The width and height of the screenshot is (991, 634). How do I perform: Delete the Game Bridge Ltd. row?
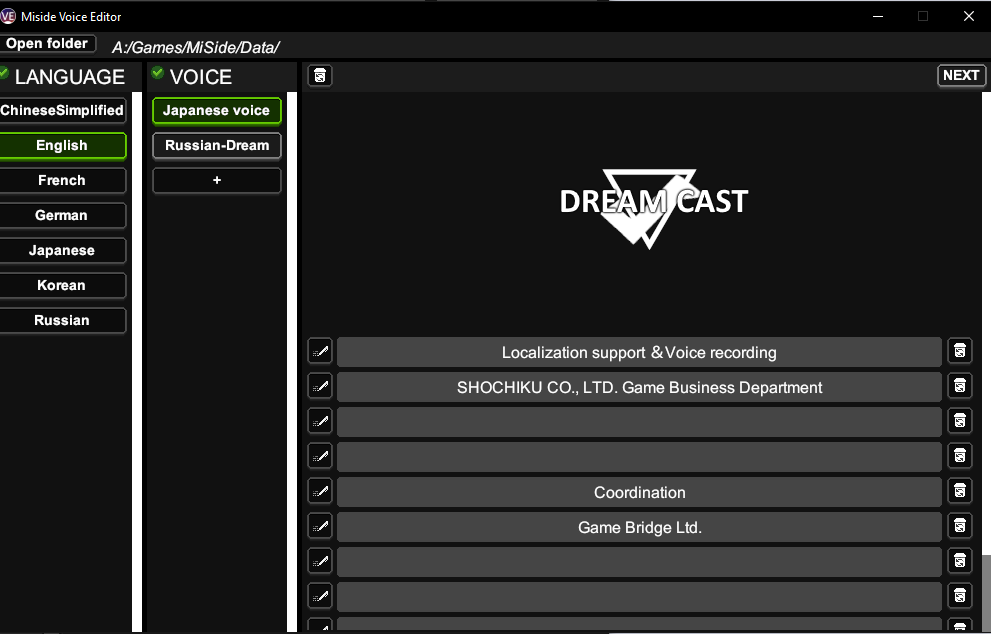[959, 526]
